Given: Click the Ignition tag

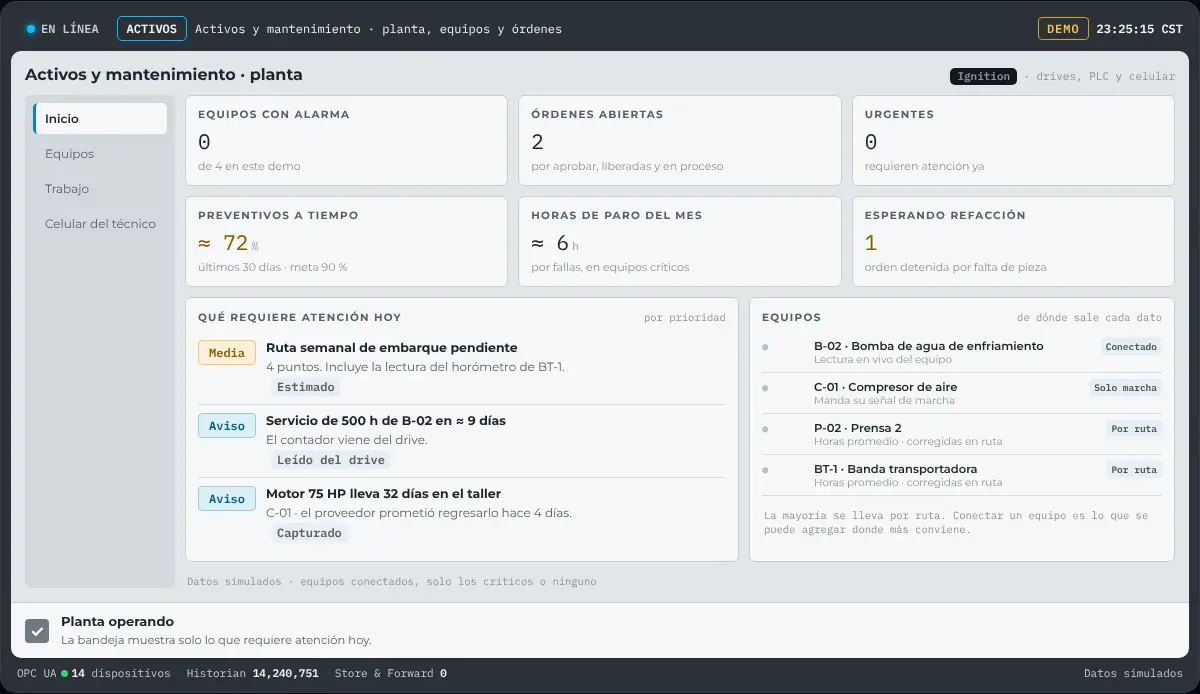Looking at the screenshot, I should point(983,76).
